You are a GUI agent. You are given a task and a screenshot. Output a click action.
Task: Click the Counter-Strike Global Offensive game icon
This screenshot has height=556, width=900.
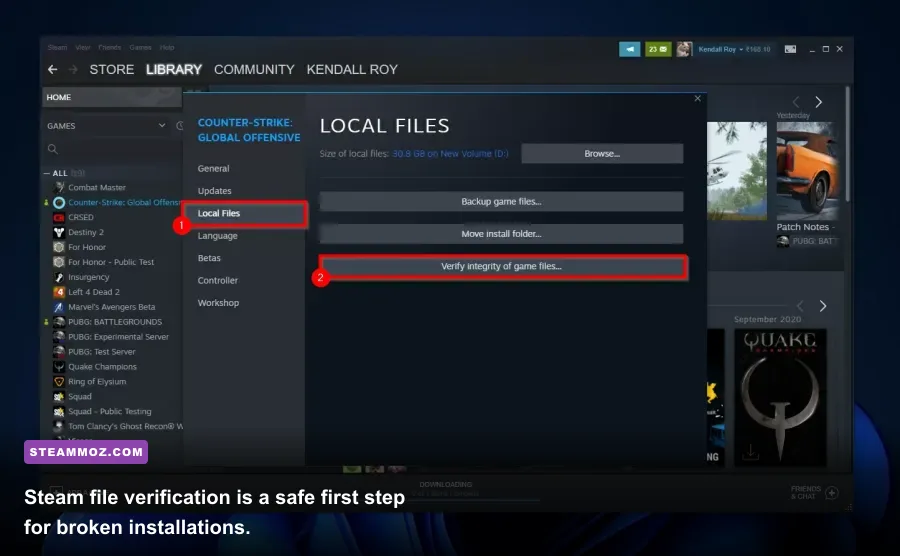59,203
